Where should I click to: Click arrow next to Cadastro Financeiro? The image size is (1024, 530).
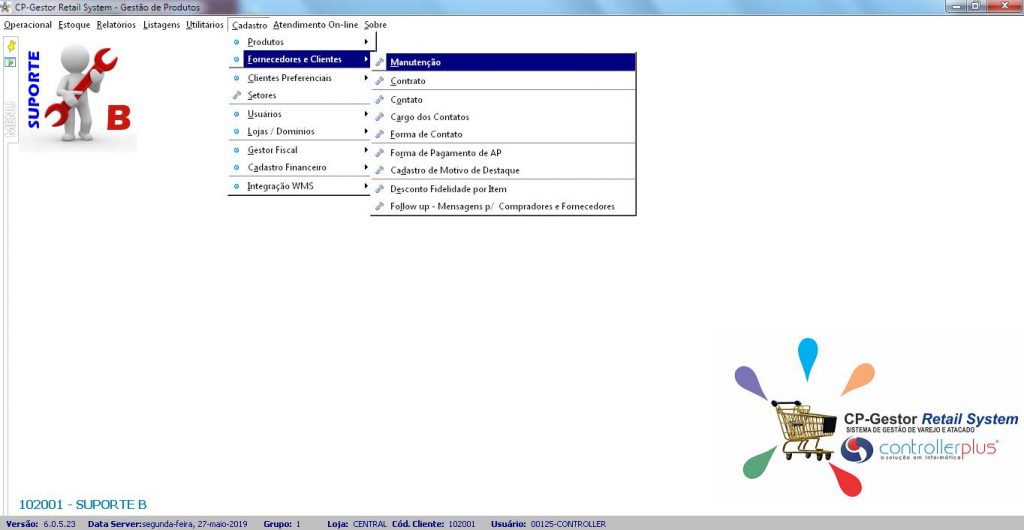366,167
